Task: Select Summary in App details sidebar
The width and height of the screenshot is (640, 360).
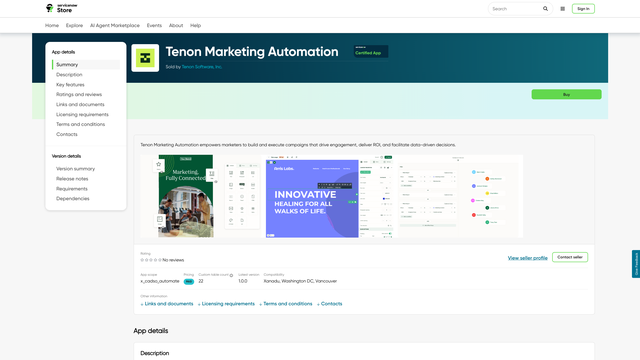Action: pos(86,64)
